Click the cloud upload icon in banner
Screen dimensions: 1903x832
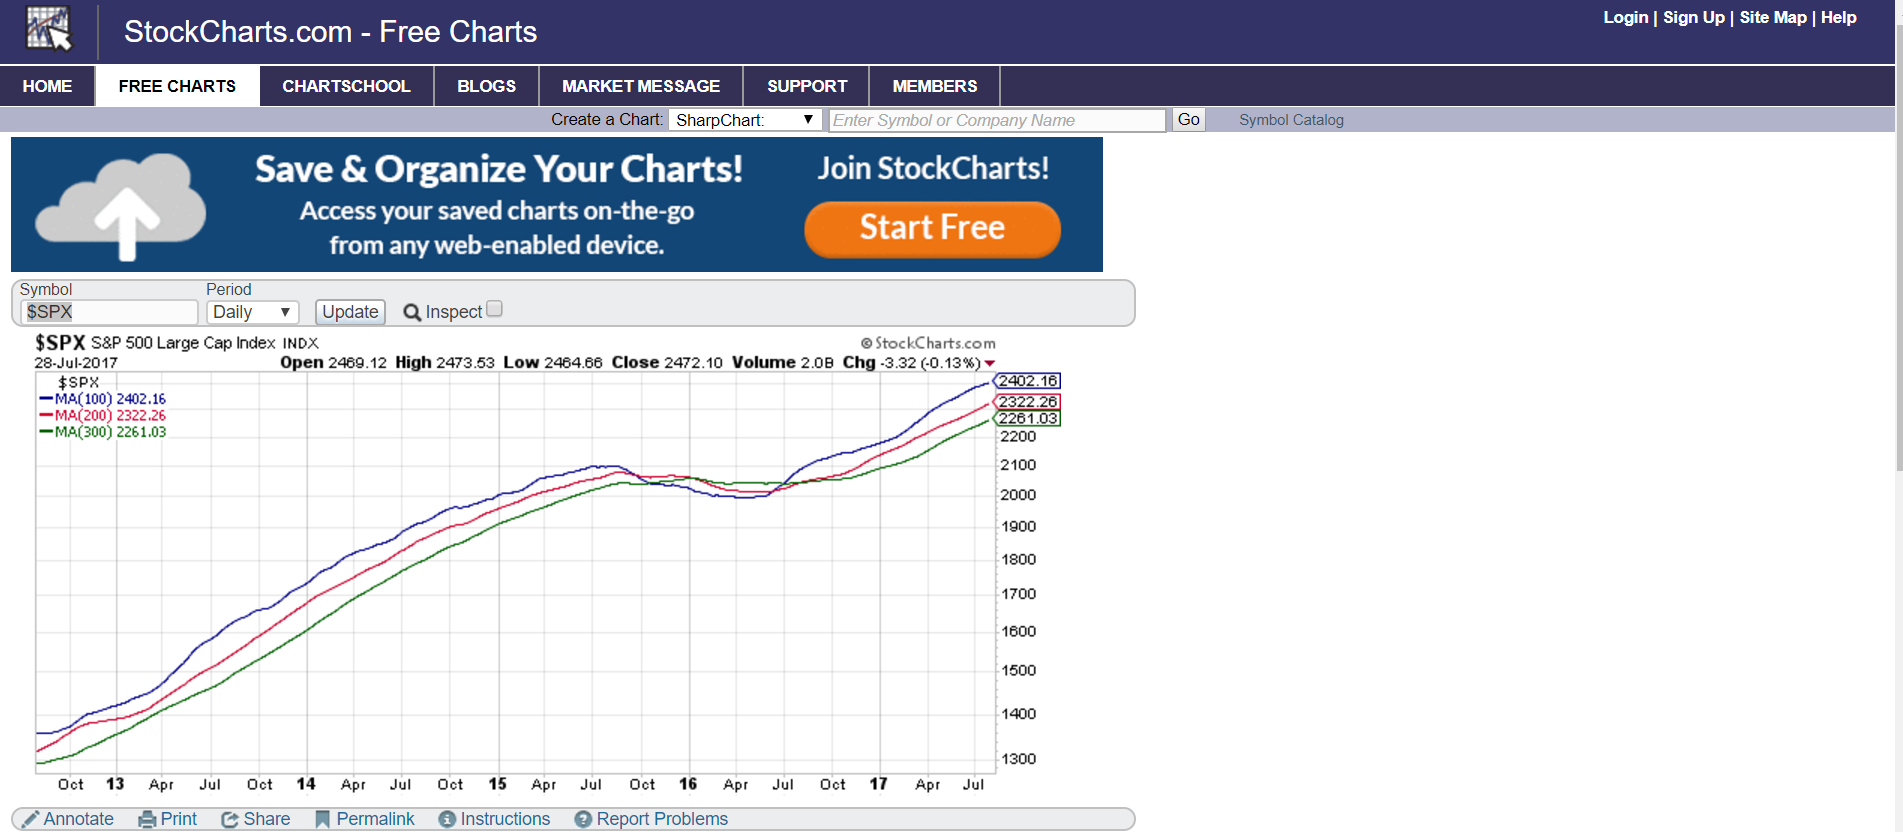pos(121,206)
